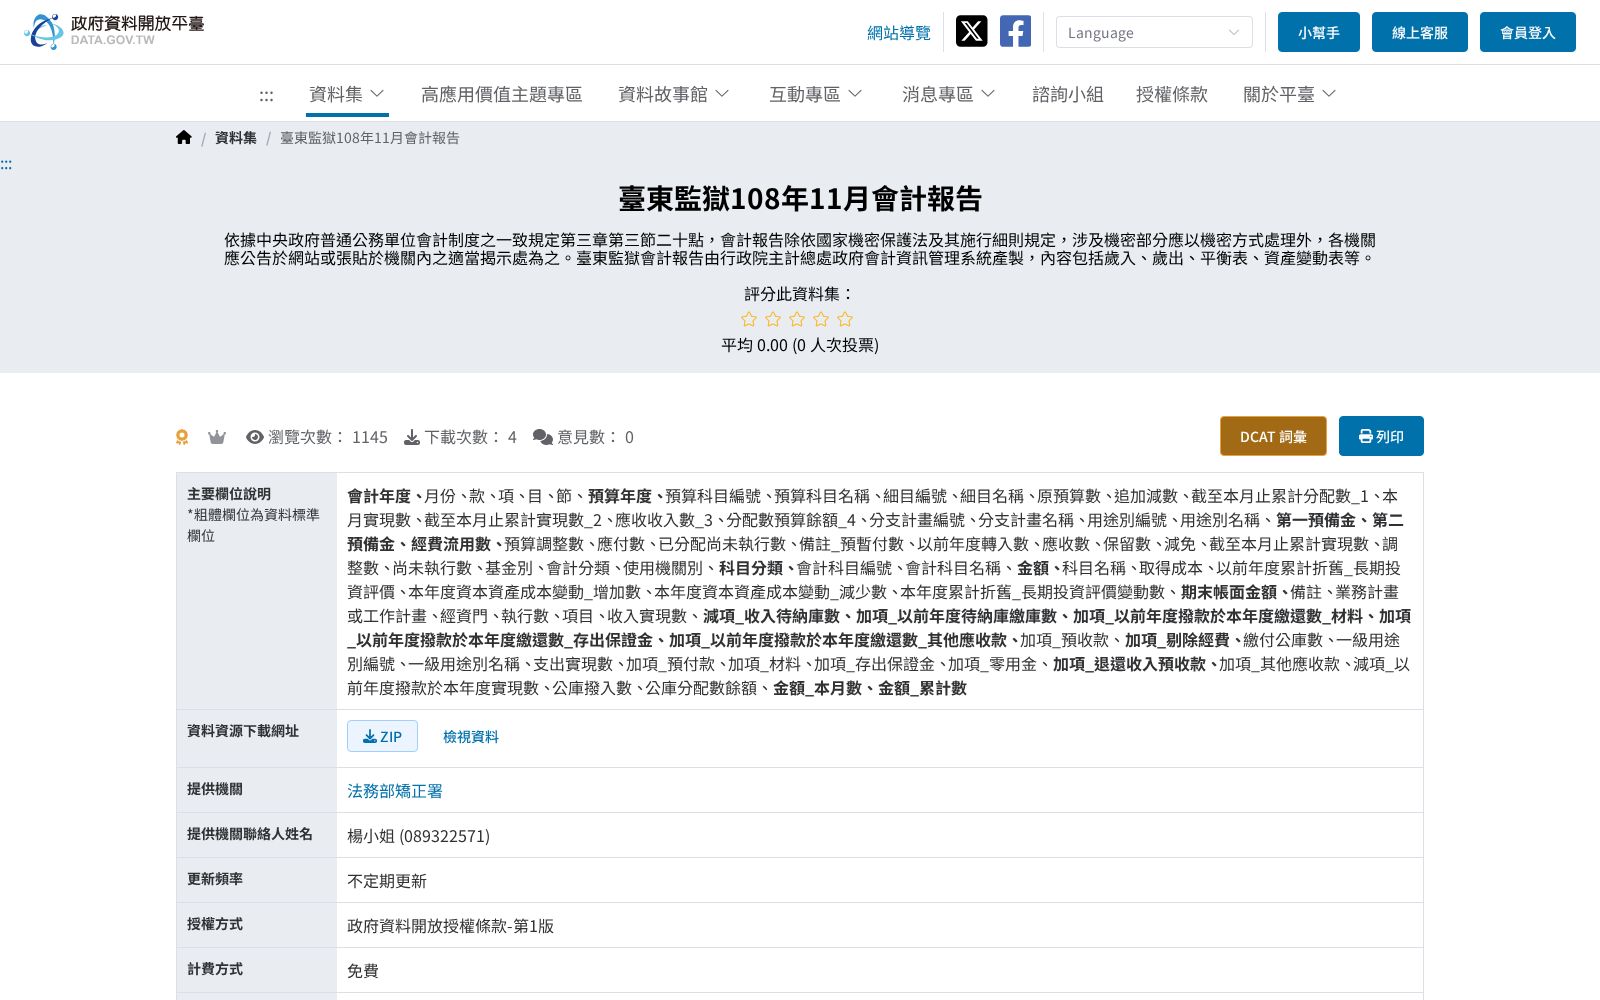Screen dimensions: 1600x1000
Task: Rate dataset one star
Action: (x=749, y=319)
